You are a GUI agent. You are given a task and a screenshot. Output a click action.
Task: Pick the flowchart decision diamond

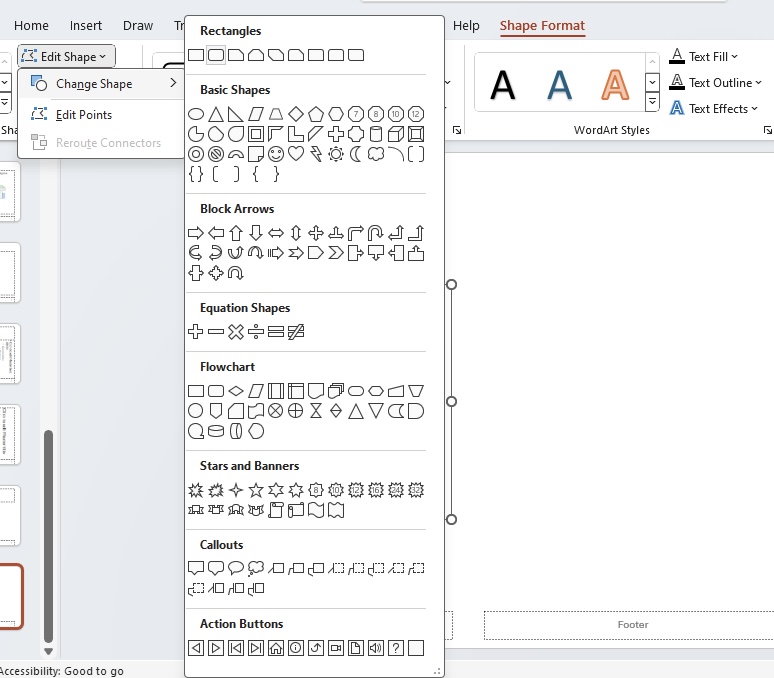(x=236, y=391)
